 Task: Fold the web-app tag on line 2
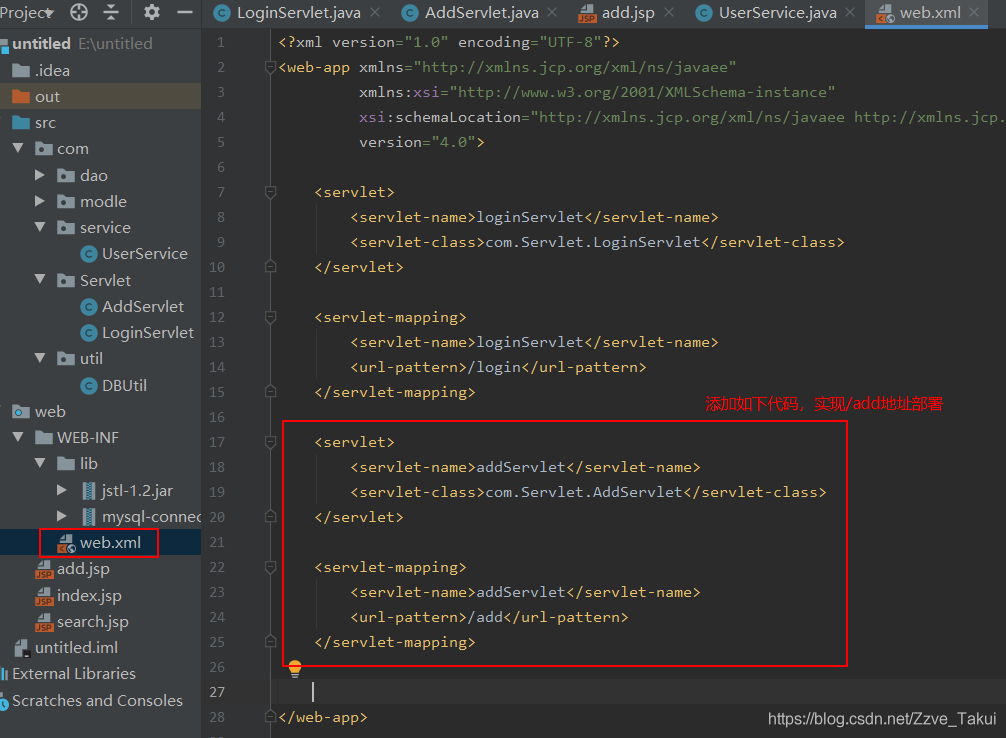pos(270,67)
